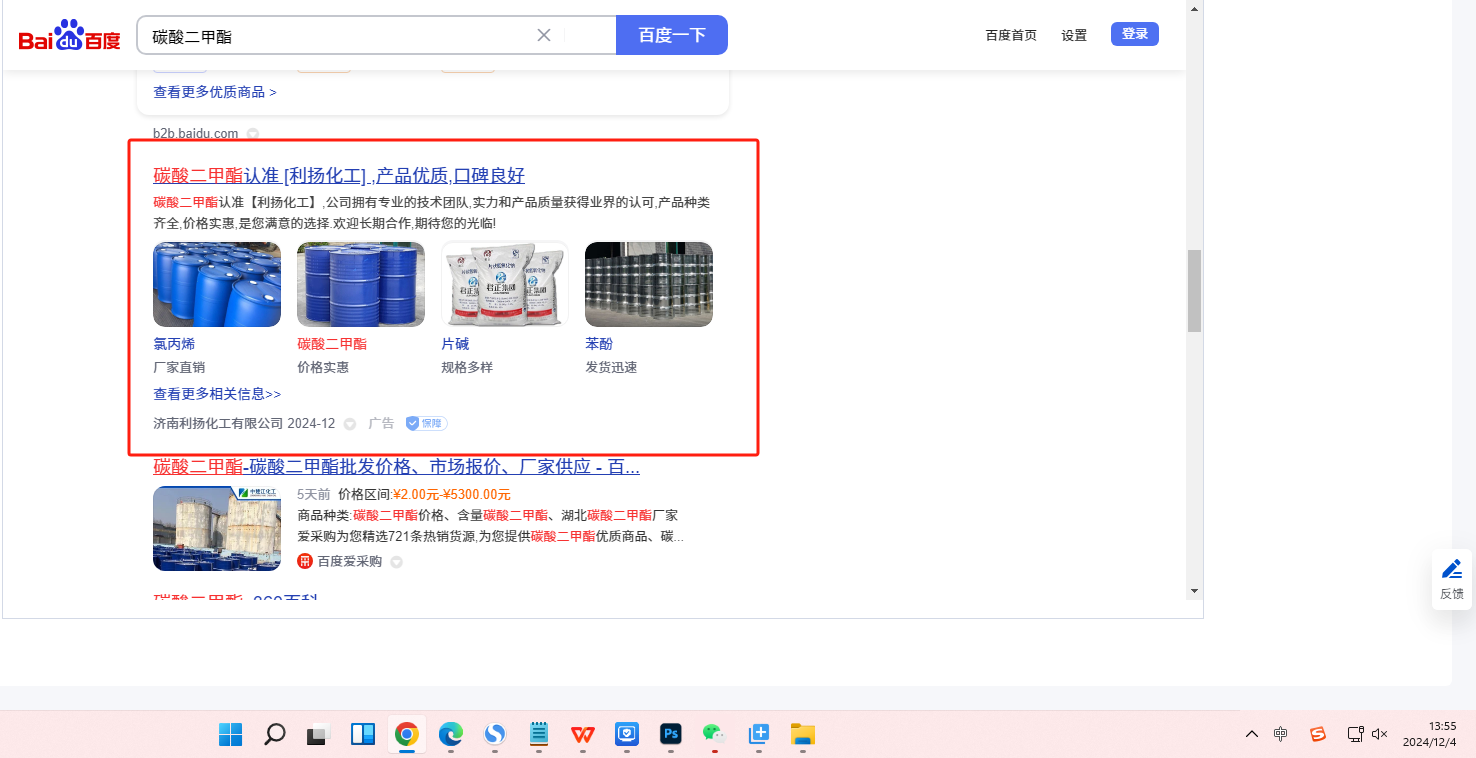Click the 厂家直销 caption
The height and width of the screenshot is (758, 1476).
(179, 367)
